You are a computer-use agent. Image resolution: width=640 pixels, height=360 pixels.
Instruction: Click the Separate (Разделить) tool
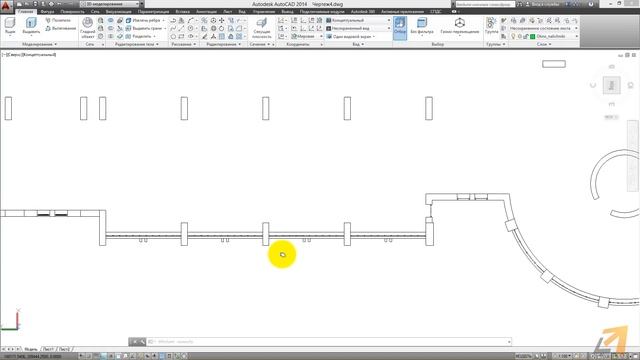pos(141,36)
